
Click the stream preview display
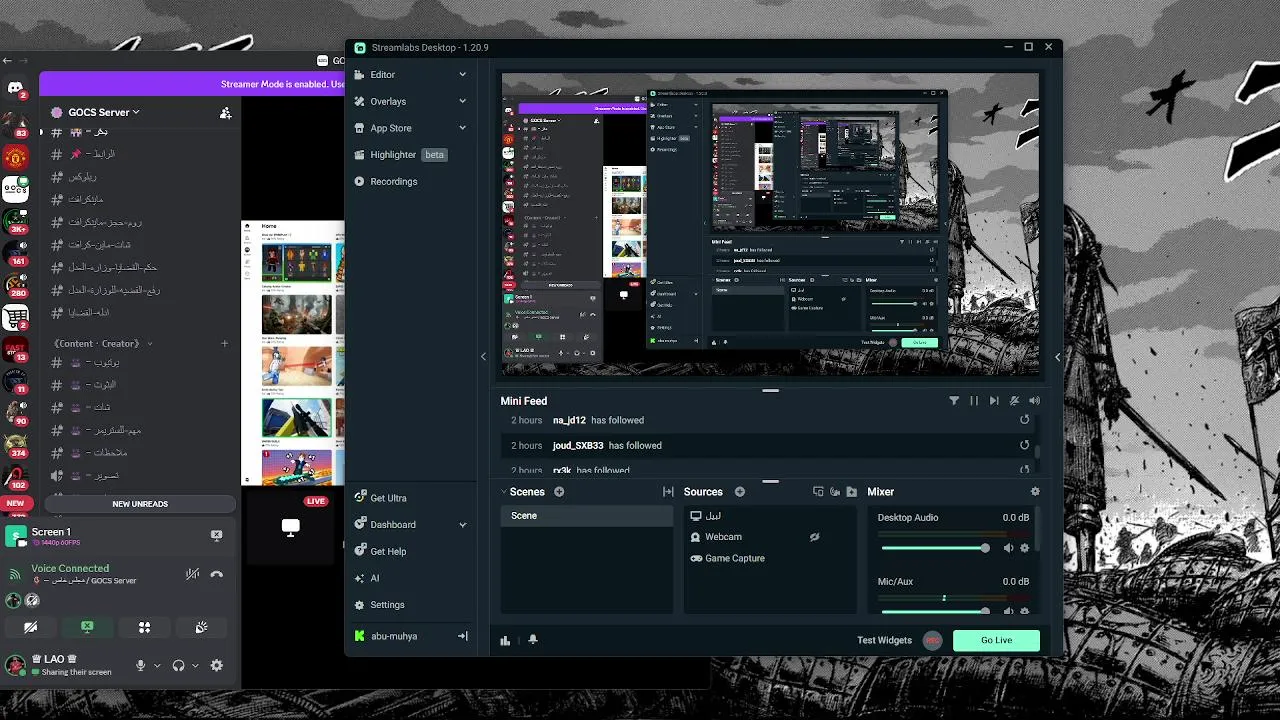pos(770,224)
